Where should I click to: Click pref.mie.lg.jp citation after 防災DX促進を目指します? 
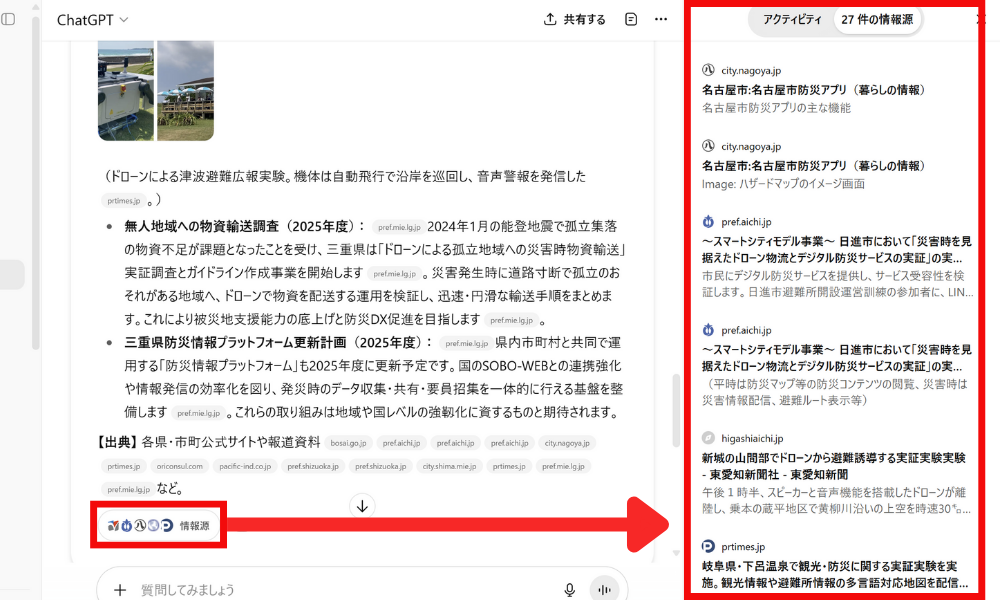[511, 320]
